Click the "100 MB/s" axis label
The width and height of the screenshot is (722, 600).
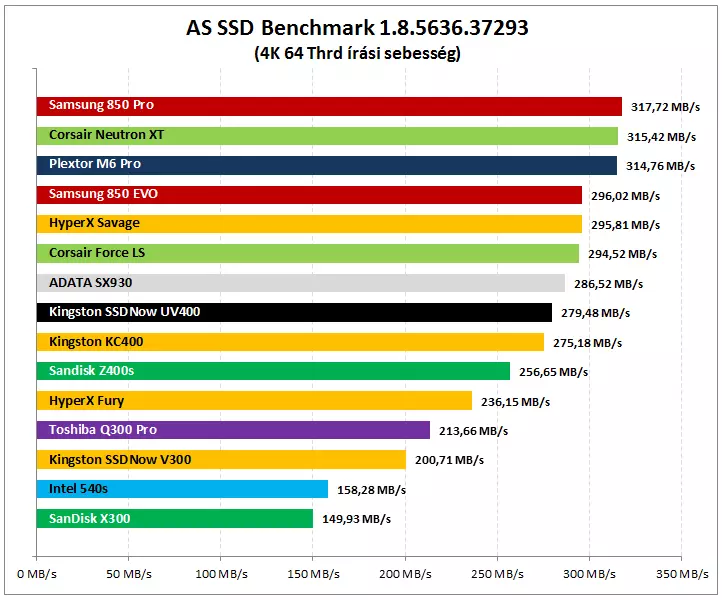(x=221, y=574)
